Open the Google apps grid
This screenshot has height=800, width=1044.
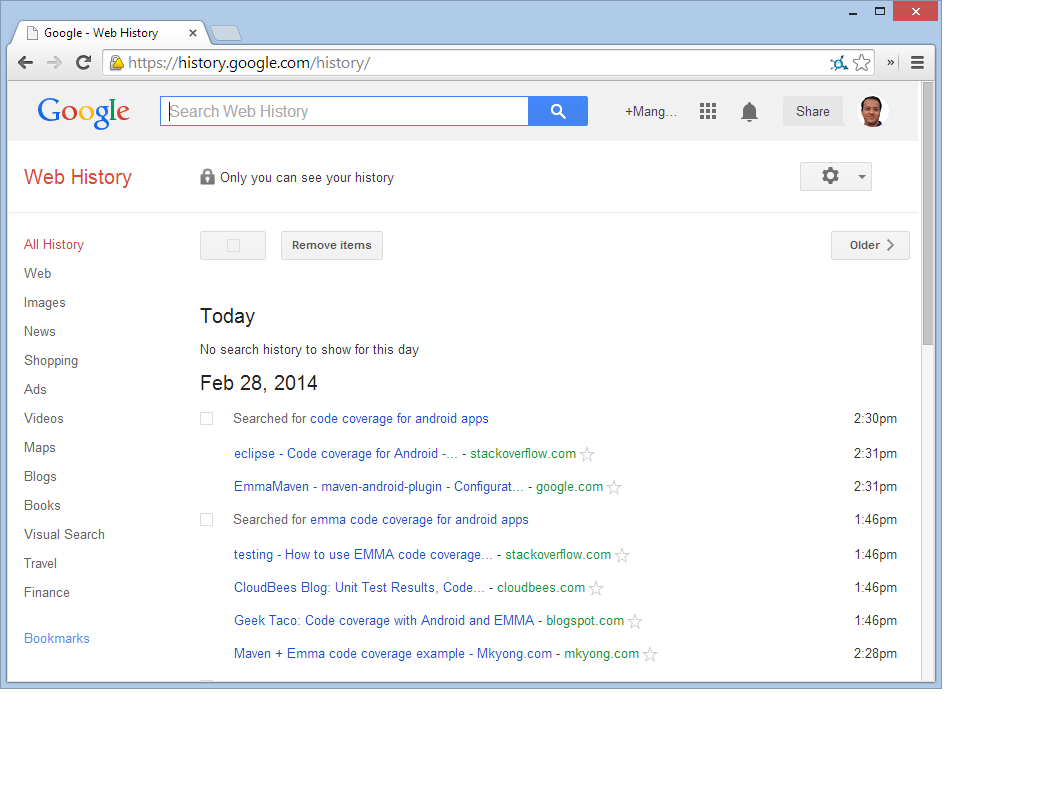click(708, 111)
